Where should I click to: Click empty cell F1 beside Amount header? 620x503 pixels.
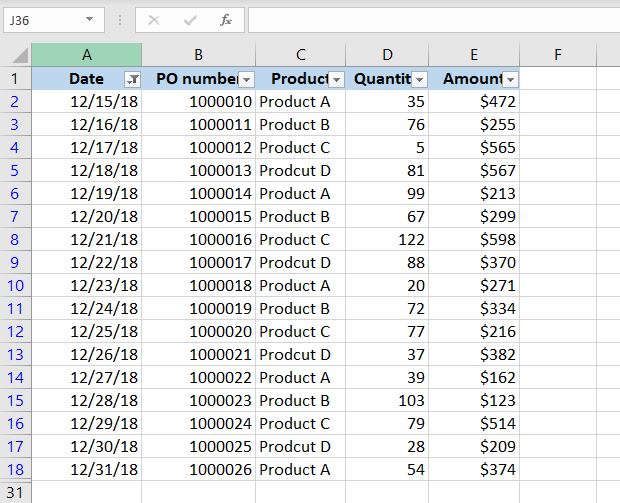click(558, 78)
